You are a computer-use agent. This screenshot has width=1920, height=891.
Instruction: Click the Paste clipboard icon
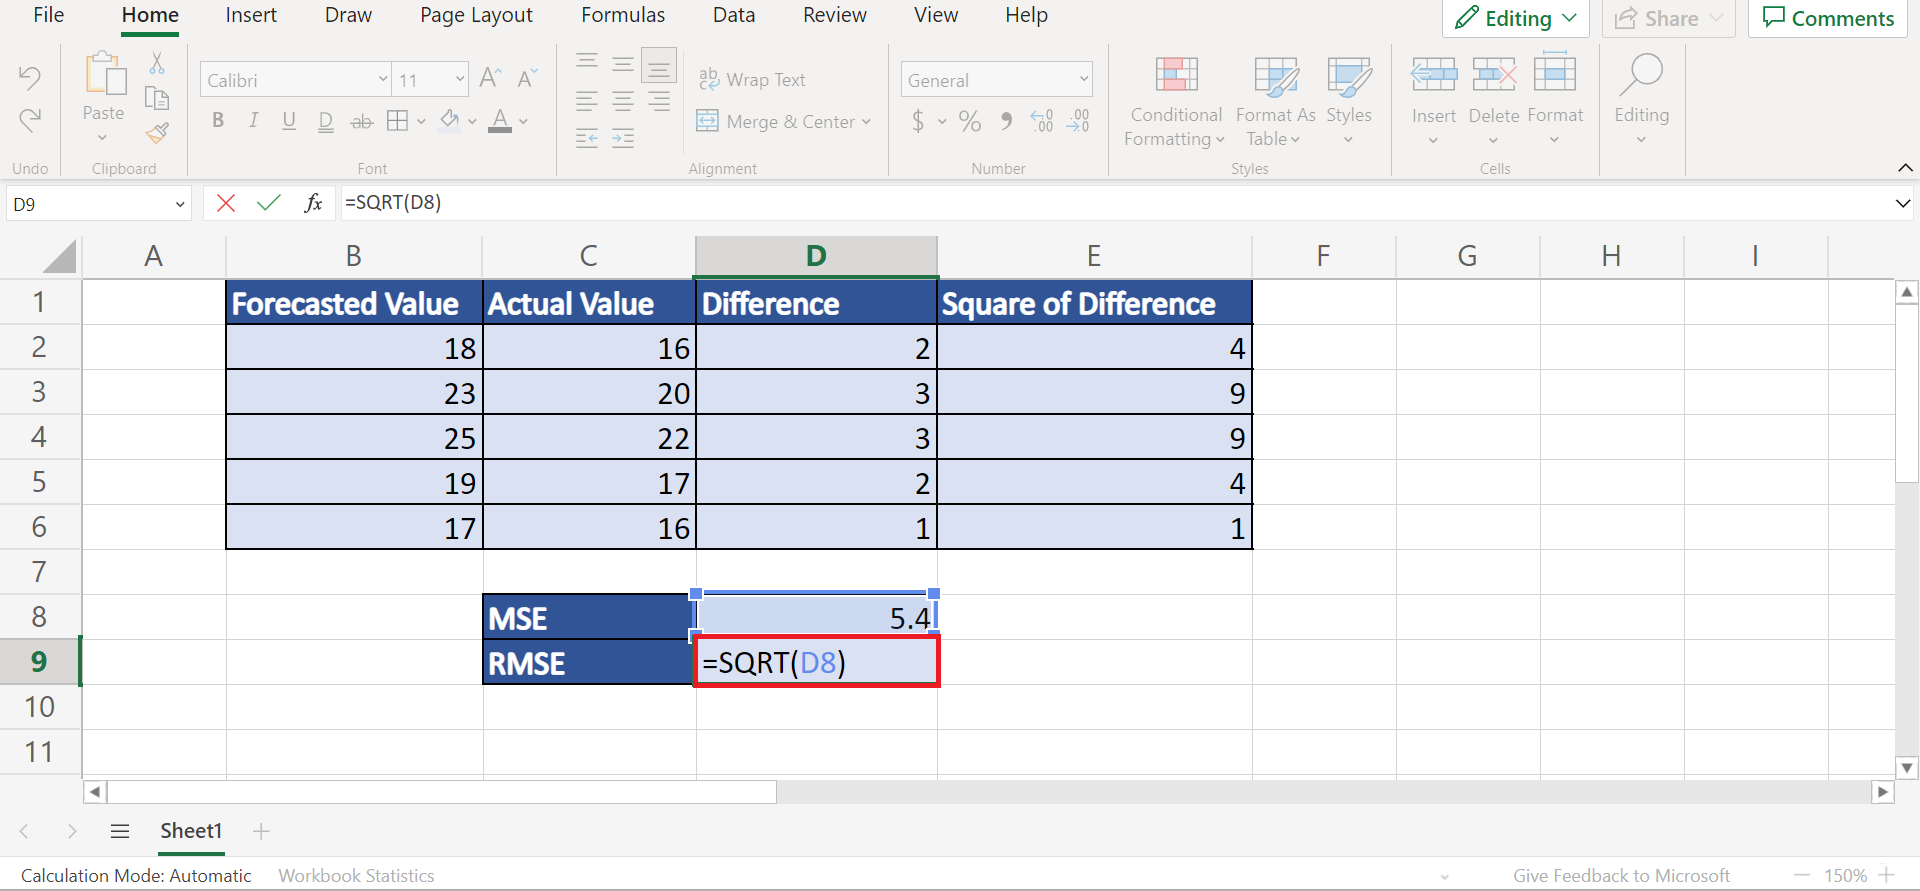coord(104,75)
